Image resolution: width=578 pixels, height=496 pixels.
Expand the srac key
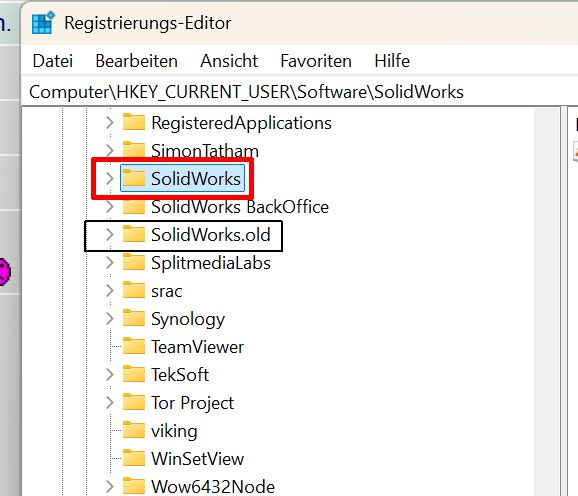pyautogui.click(x=109, y=291)
